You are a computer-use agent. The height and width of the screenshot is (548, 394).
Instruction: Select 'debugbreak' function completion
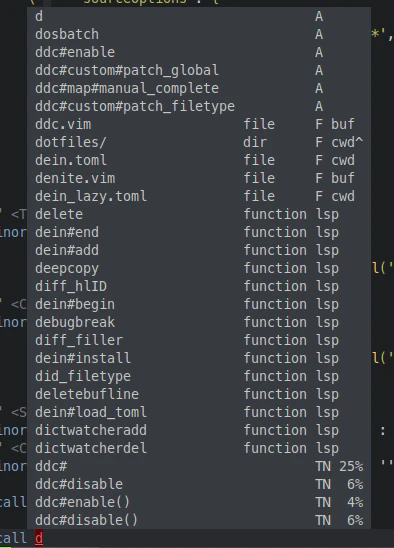(199, 322)
